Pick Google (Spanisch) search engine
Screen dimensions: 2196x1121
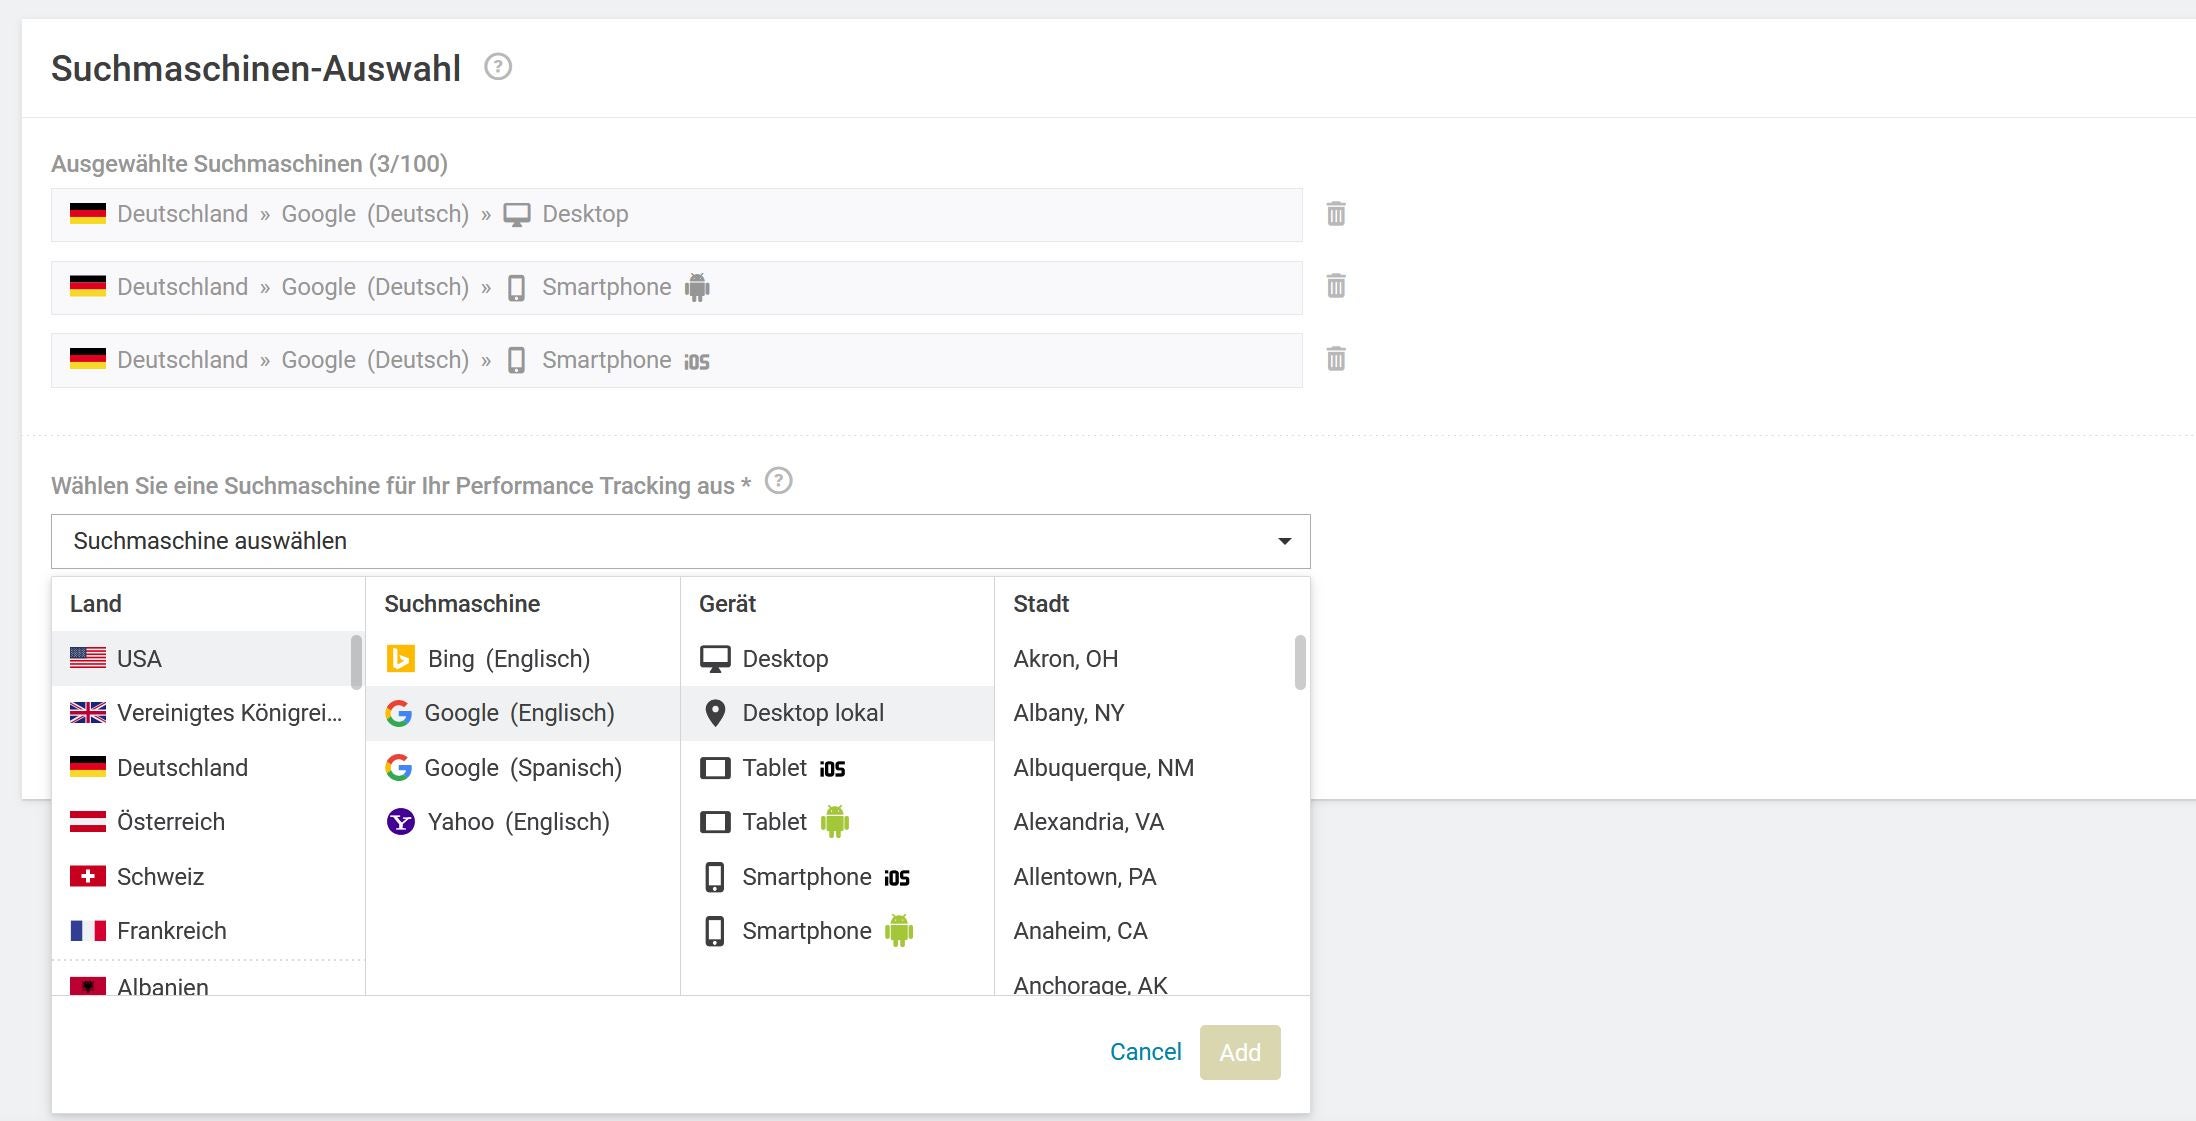[522, 768]
